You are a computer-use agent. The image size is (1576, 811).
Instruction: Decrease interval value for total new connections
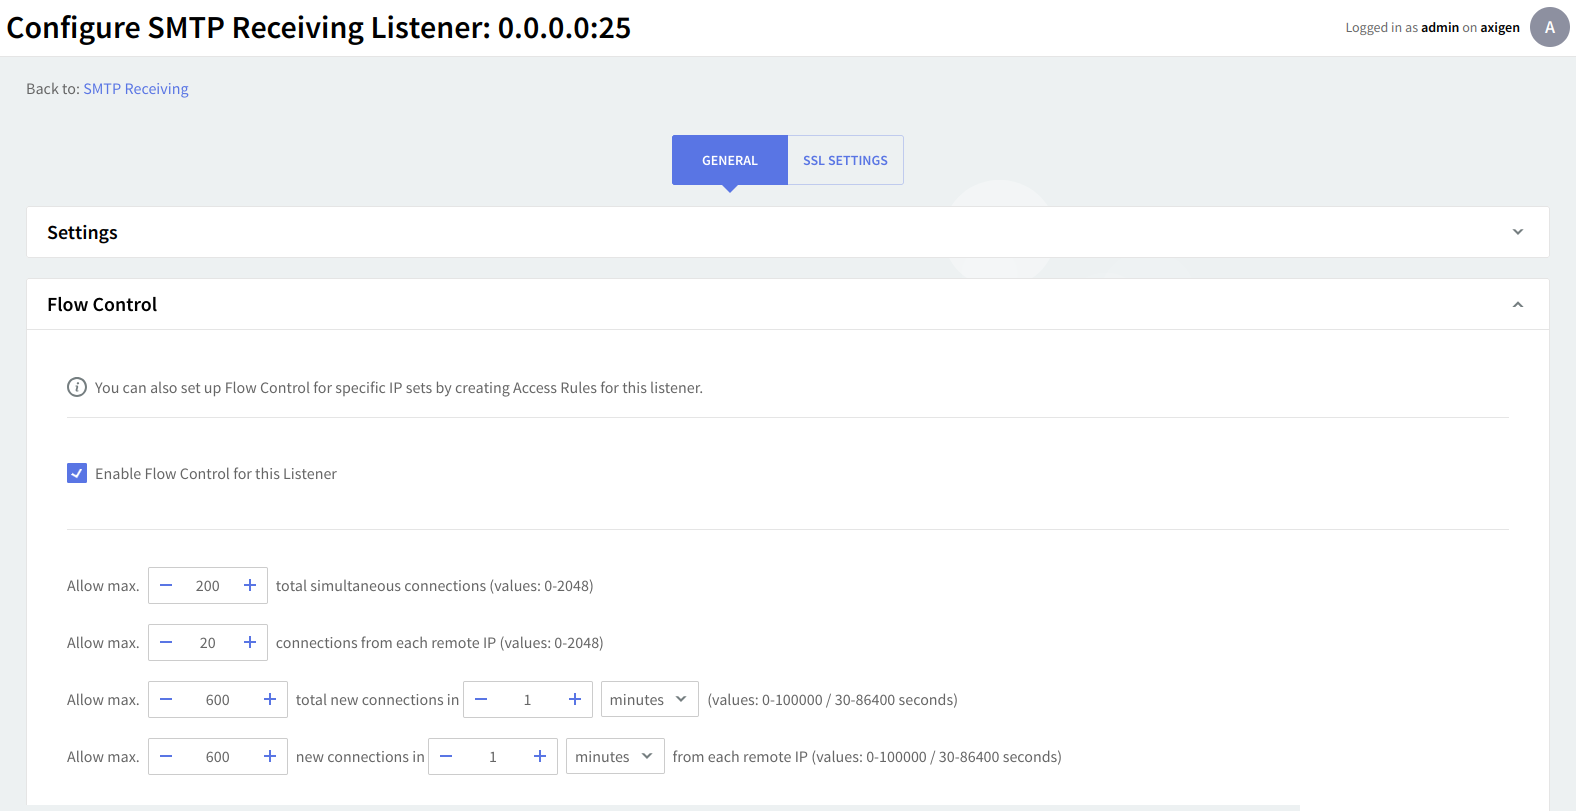click(481, 700)
